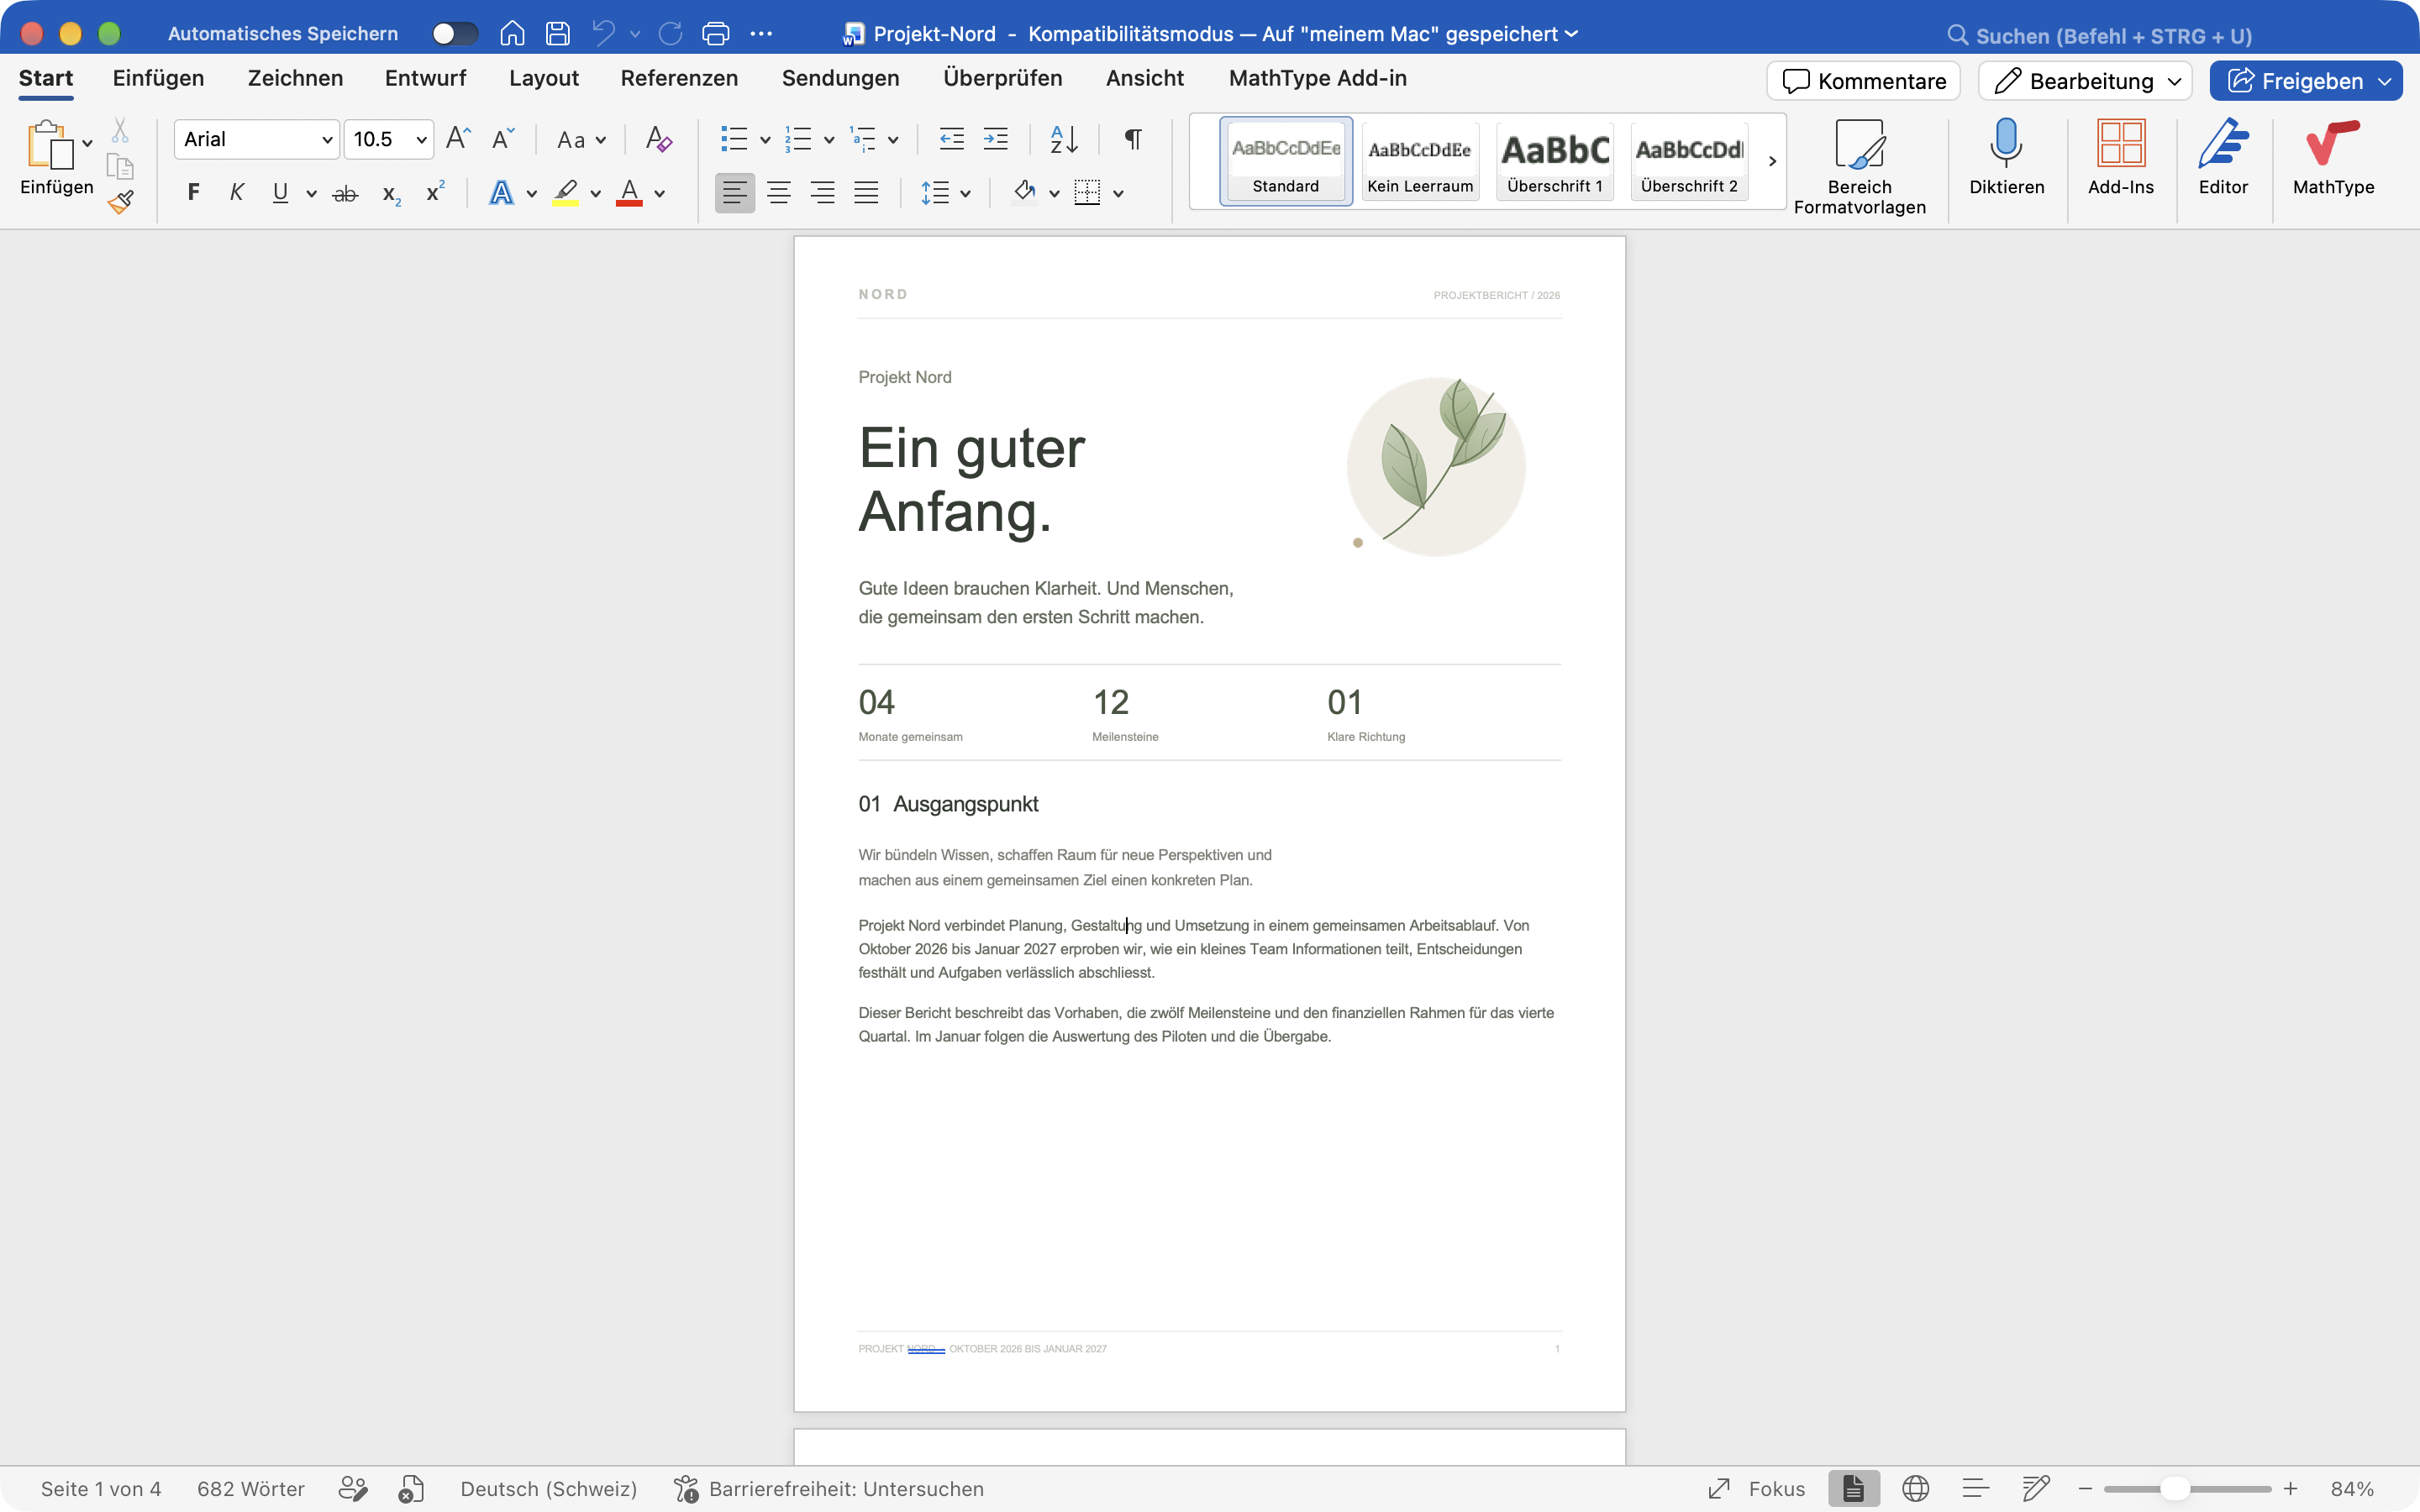Image resolution: width=2420 pixels, height=1512 pixels.
Task: Show paragraph marks pilcrow toggle
Action: pos(1133,139)
